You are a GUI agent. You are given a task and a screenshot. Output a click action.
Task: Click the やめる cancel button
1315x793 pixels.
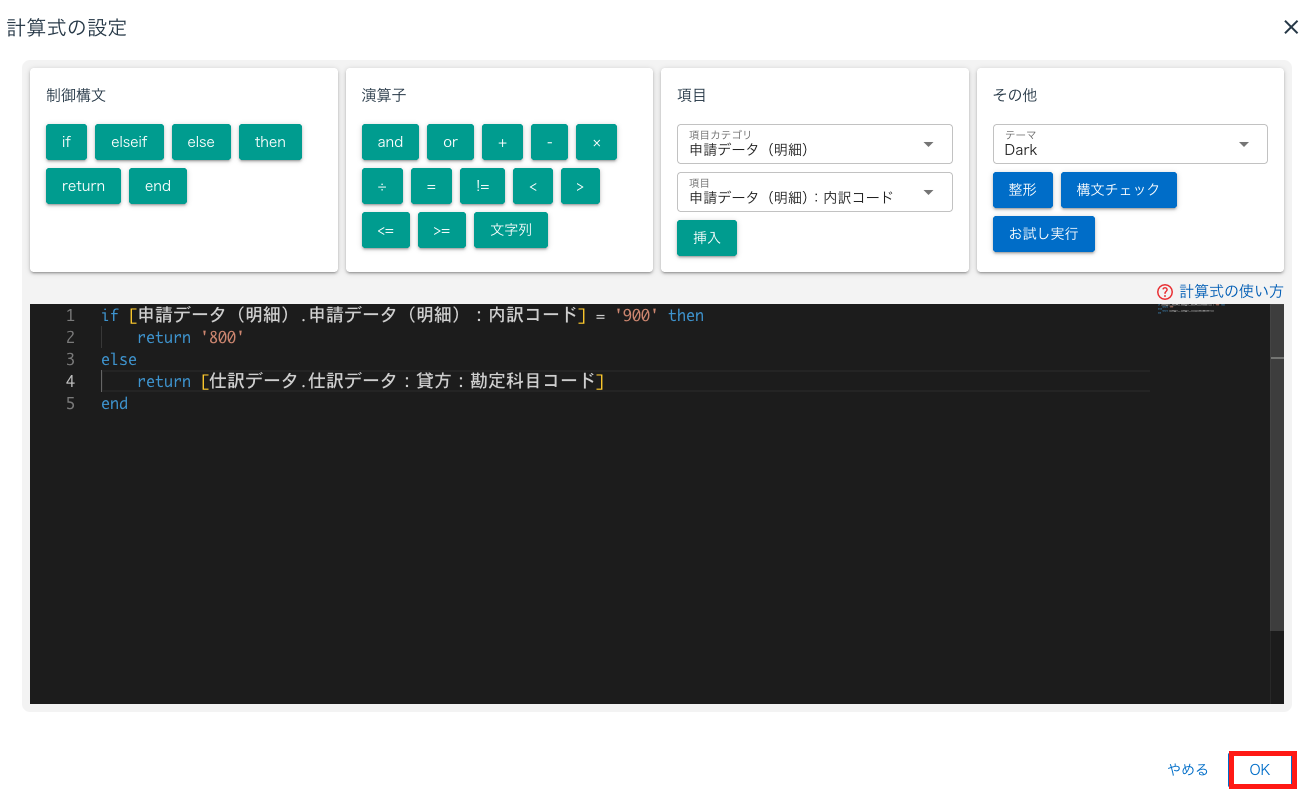[1188, 769]
